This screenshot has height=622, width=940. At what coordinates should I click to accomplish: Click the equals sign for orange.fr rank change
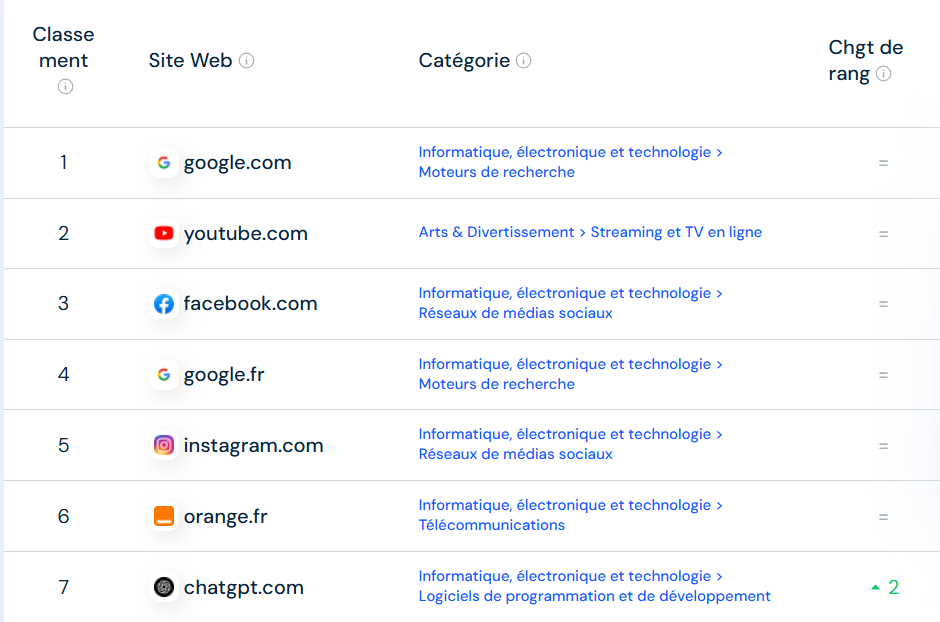point(883,517)
